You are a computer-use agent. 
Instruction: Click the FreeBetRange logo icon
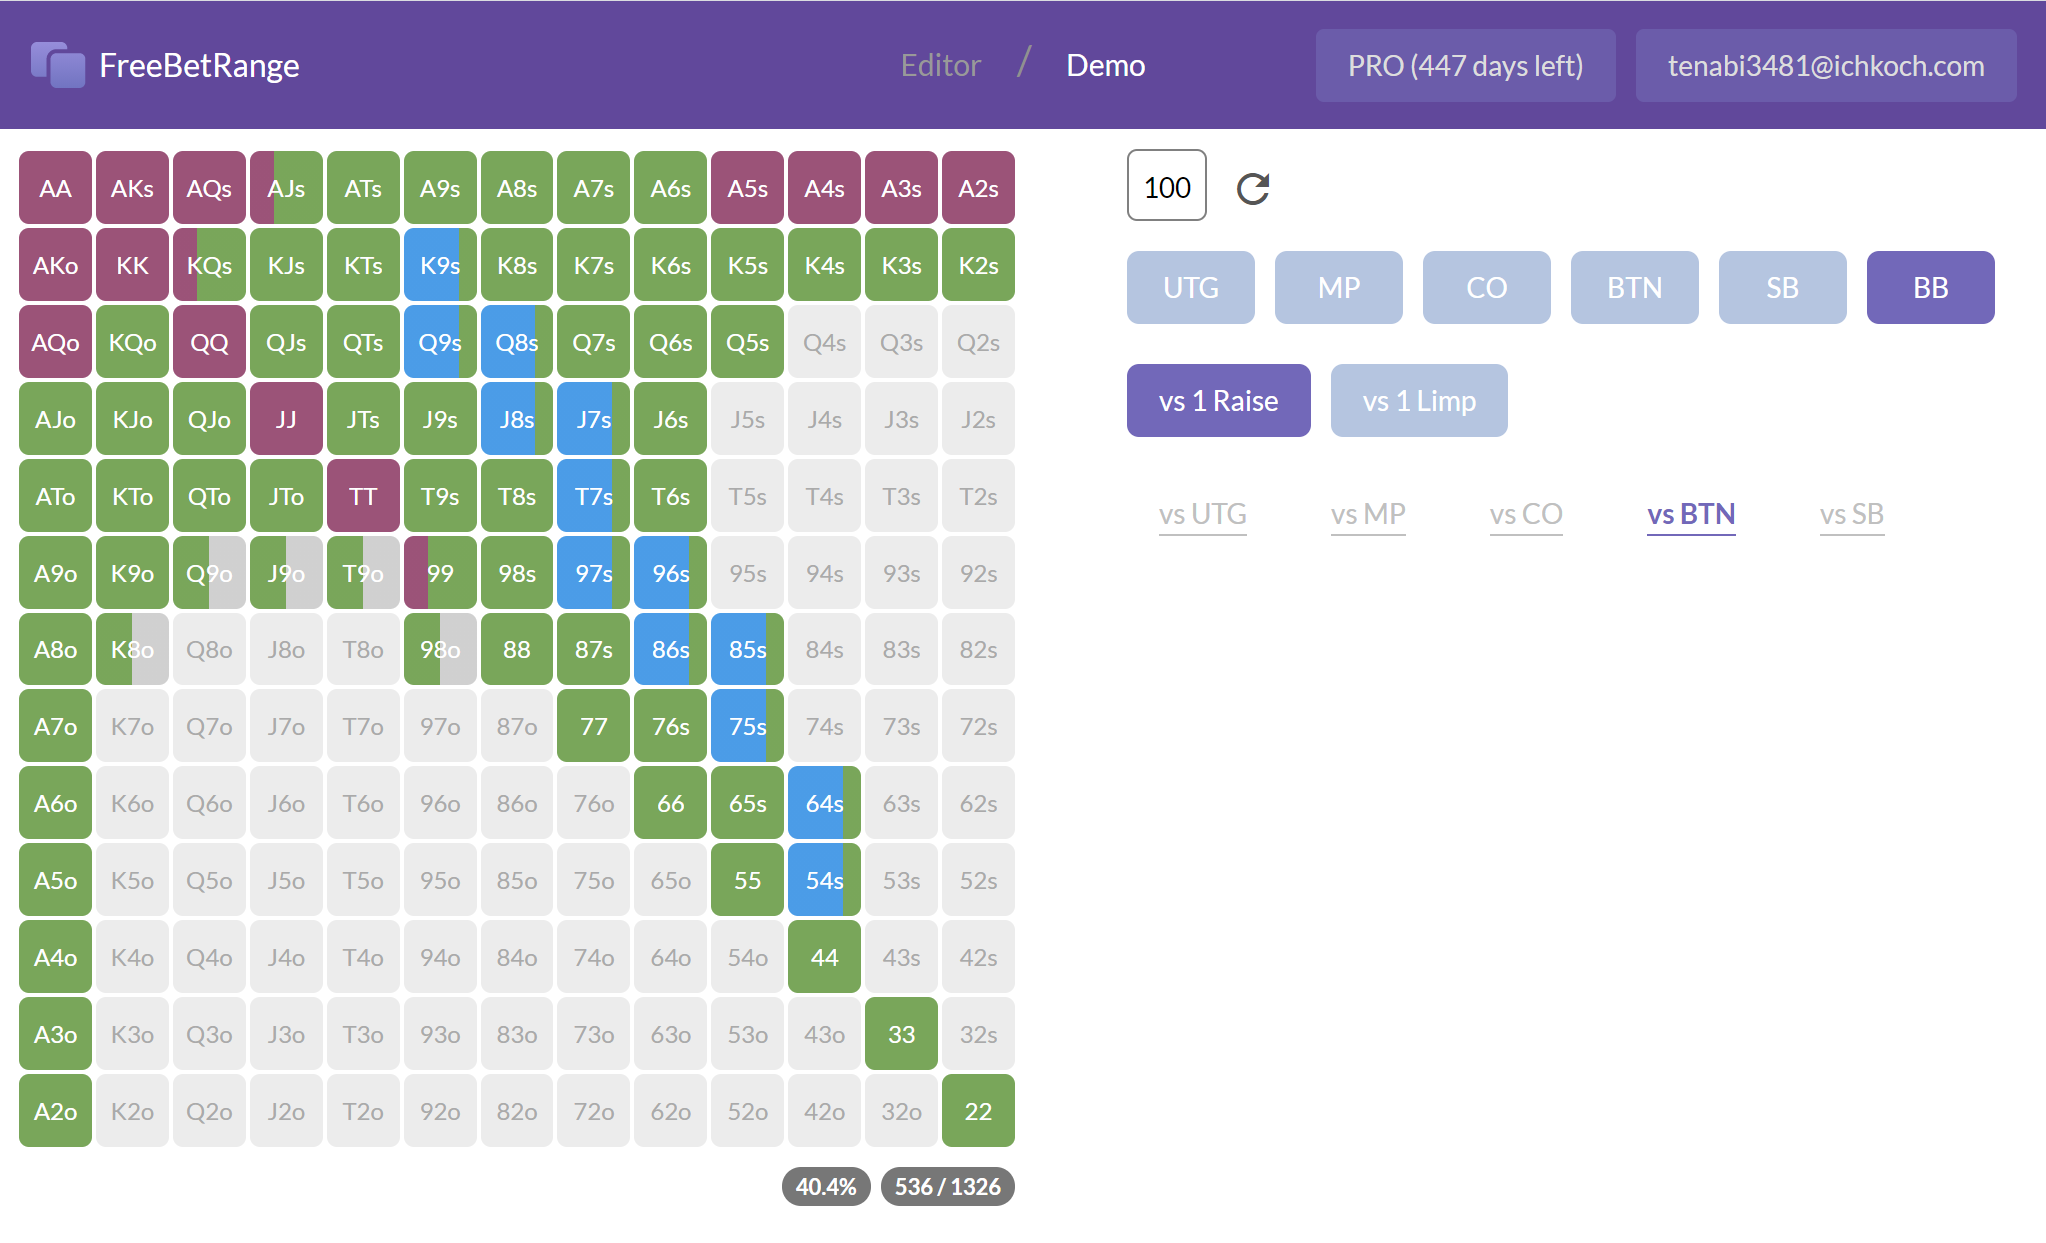click(x=57, y=65)
